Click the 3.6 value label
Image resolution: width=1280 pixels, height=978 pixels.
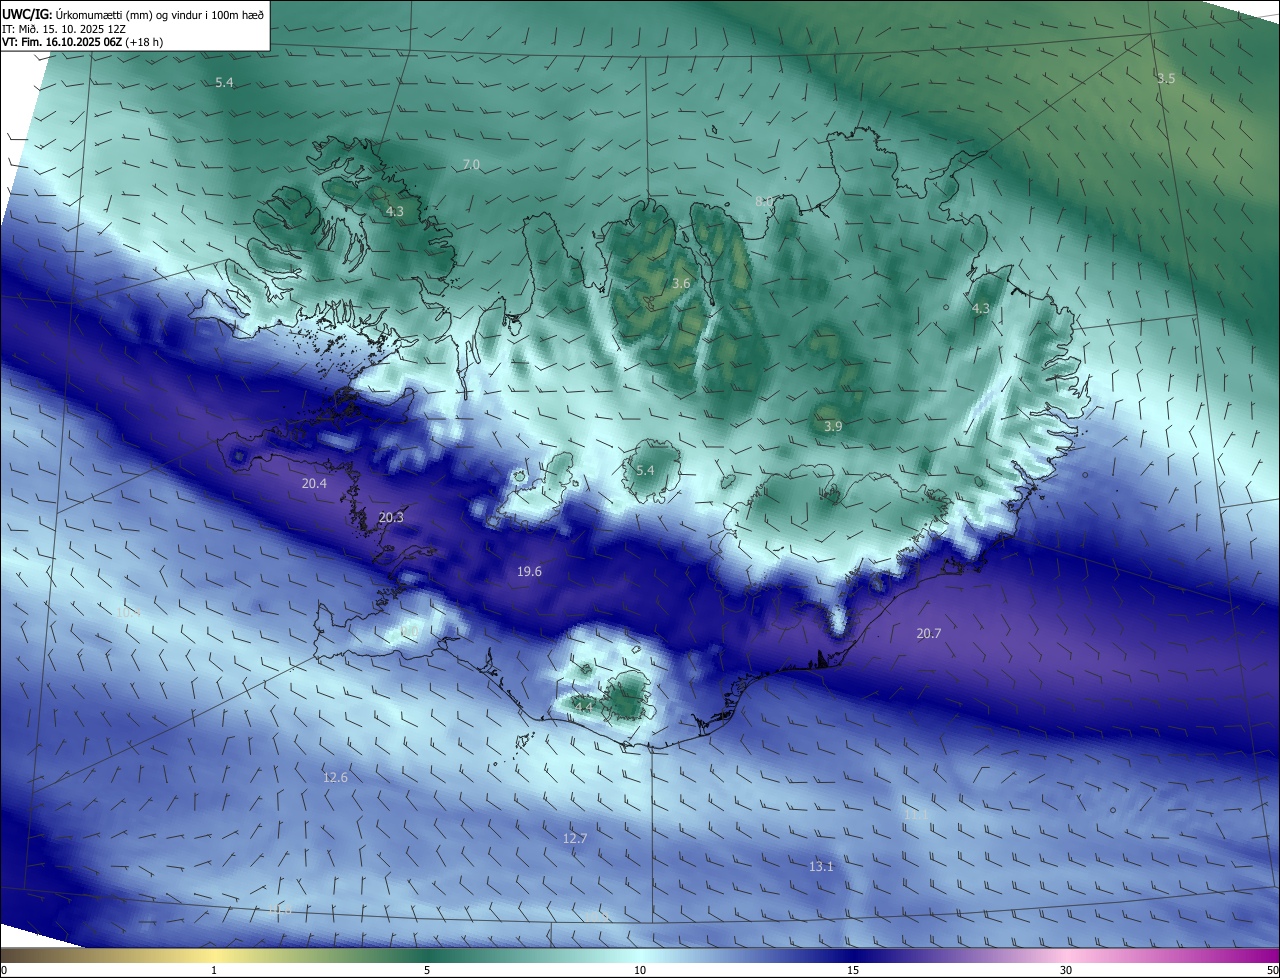point(681,284)
